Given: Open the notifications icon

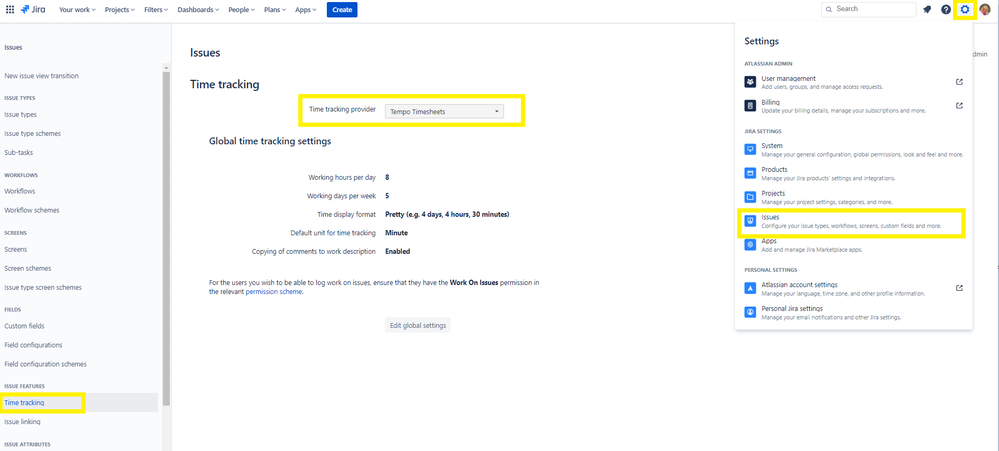Looking at the screenshot, I should (x=927, y=10).
